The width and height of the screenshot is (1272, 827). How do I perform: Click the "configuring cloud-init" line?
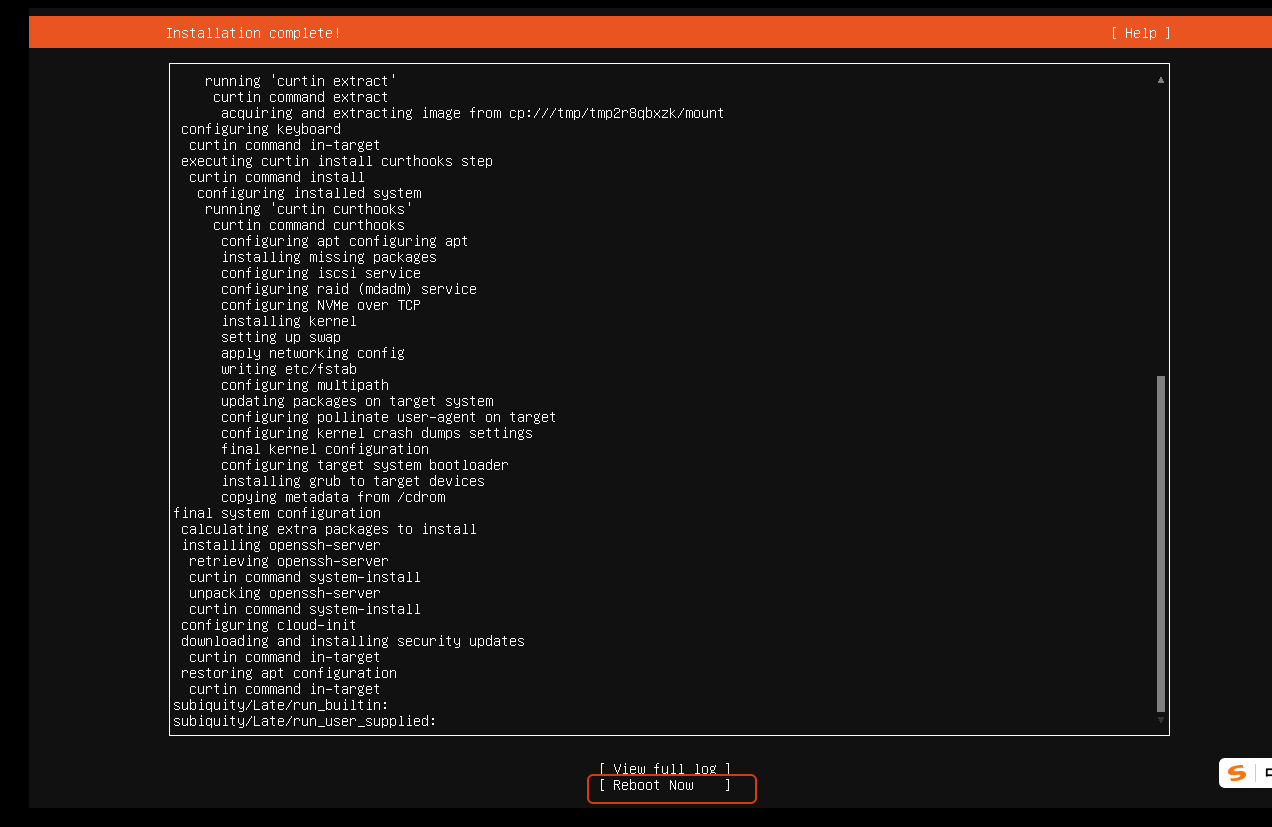point(269,625)
